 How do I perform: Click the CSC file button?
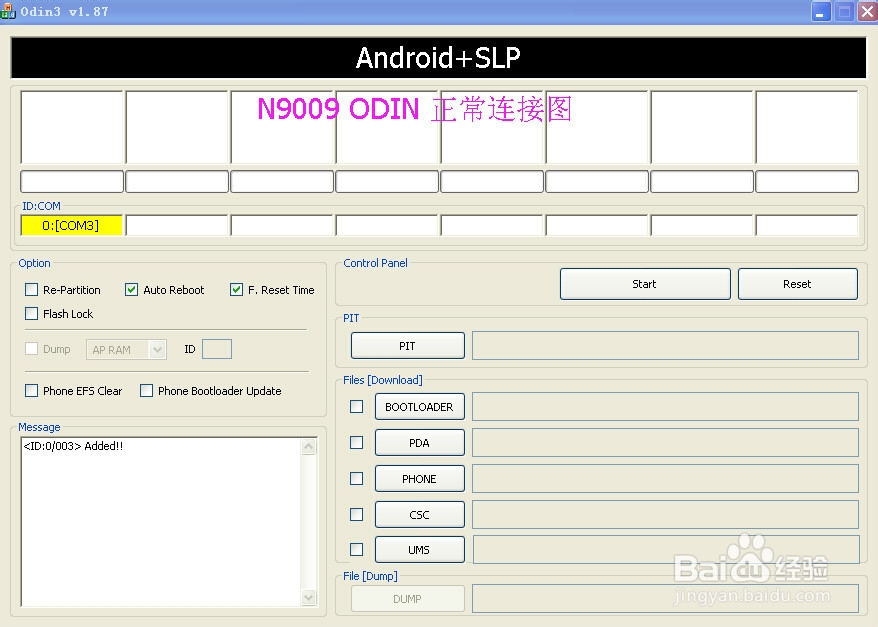(419, 514)
